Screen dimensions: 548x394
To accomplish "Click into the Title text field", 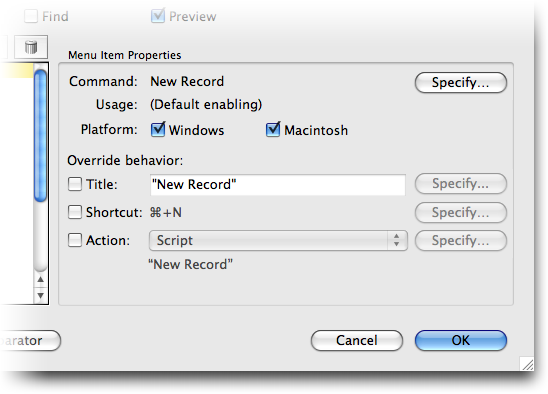I will (278, 185).
